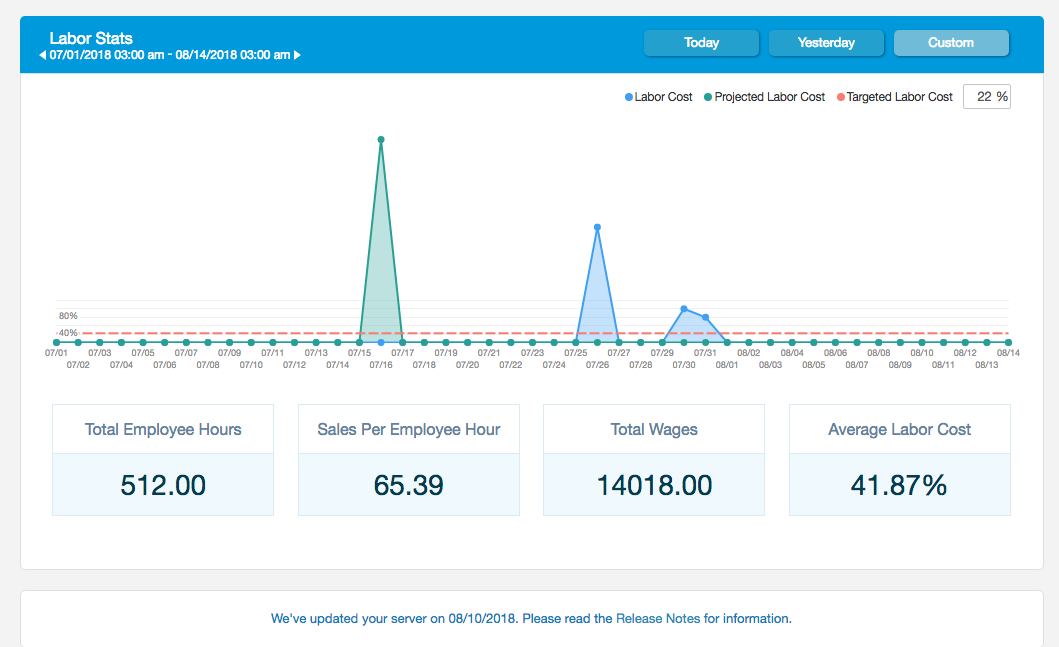Click the Labor Stats date range text

(x=170, y=56)
